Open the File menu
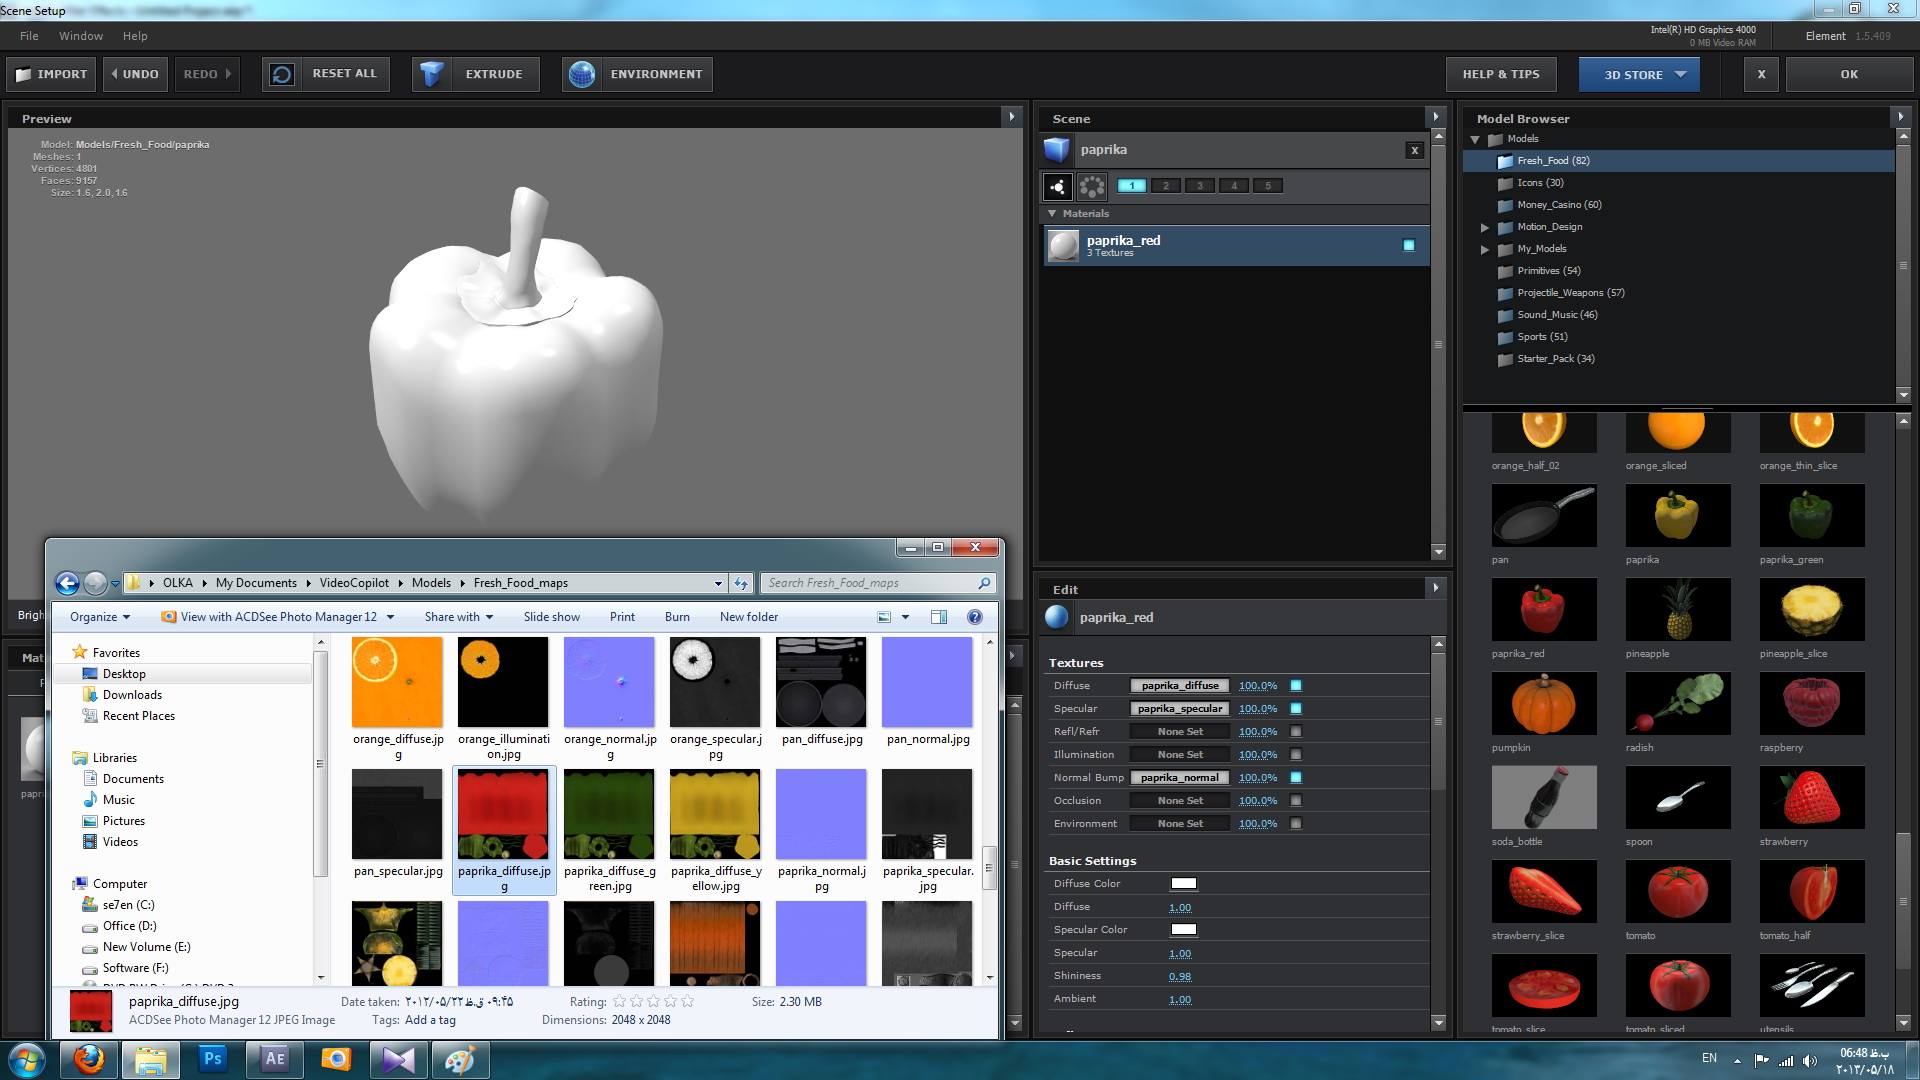Screen dimensions: 1920x1080 29,36
